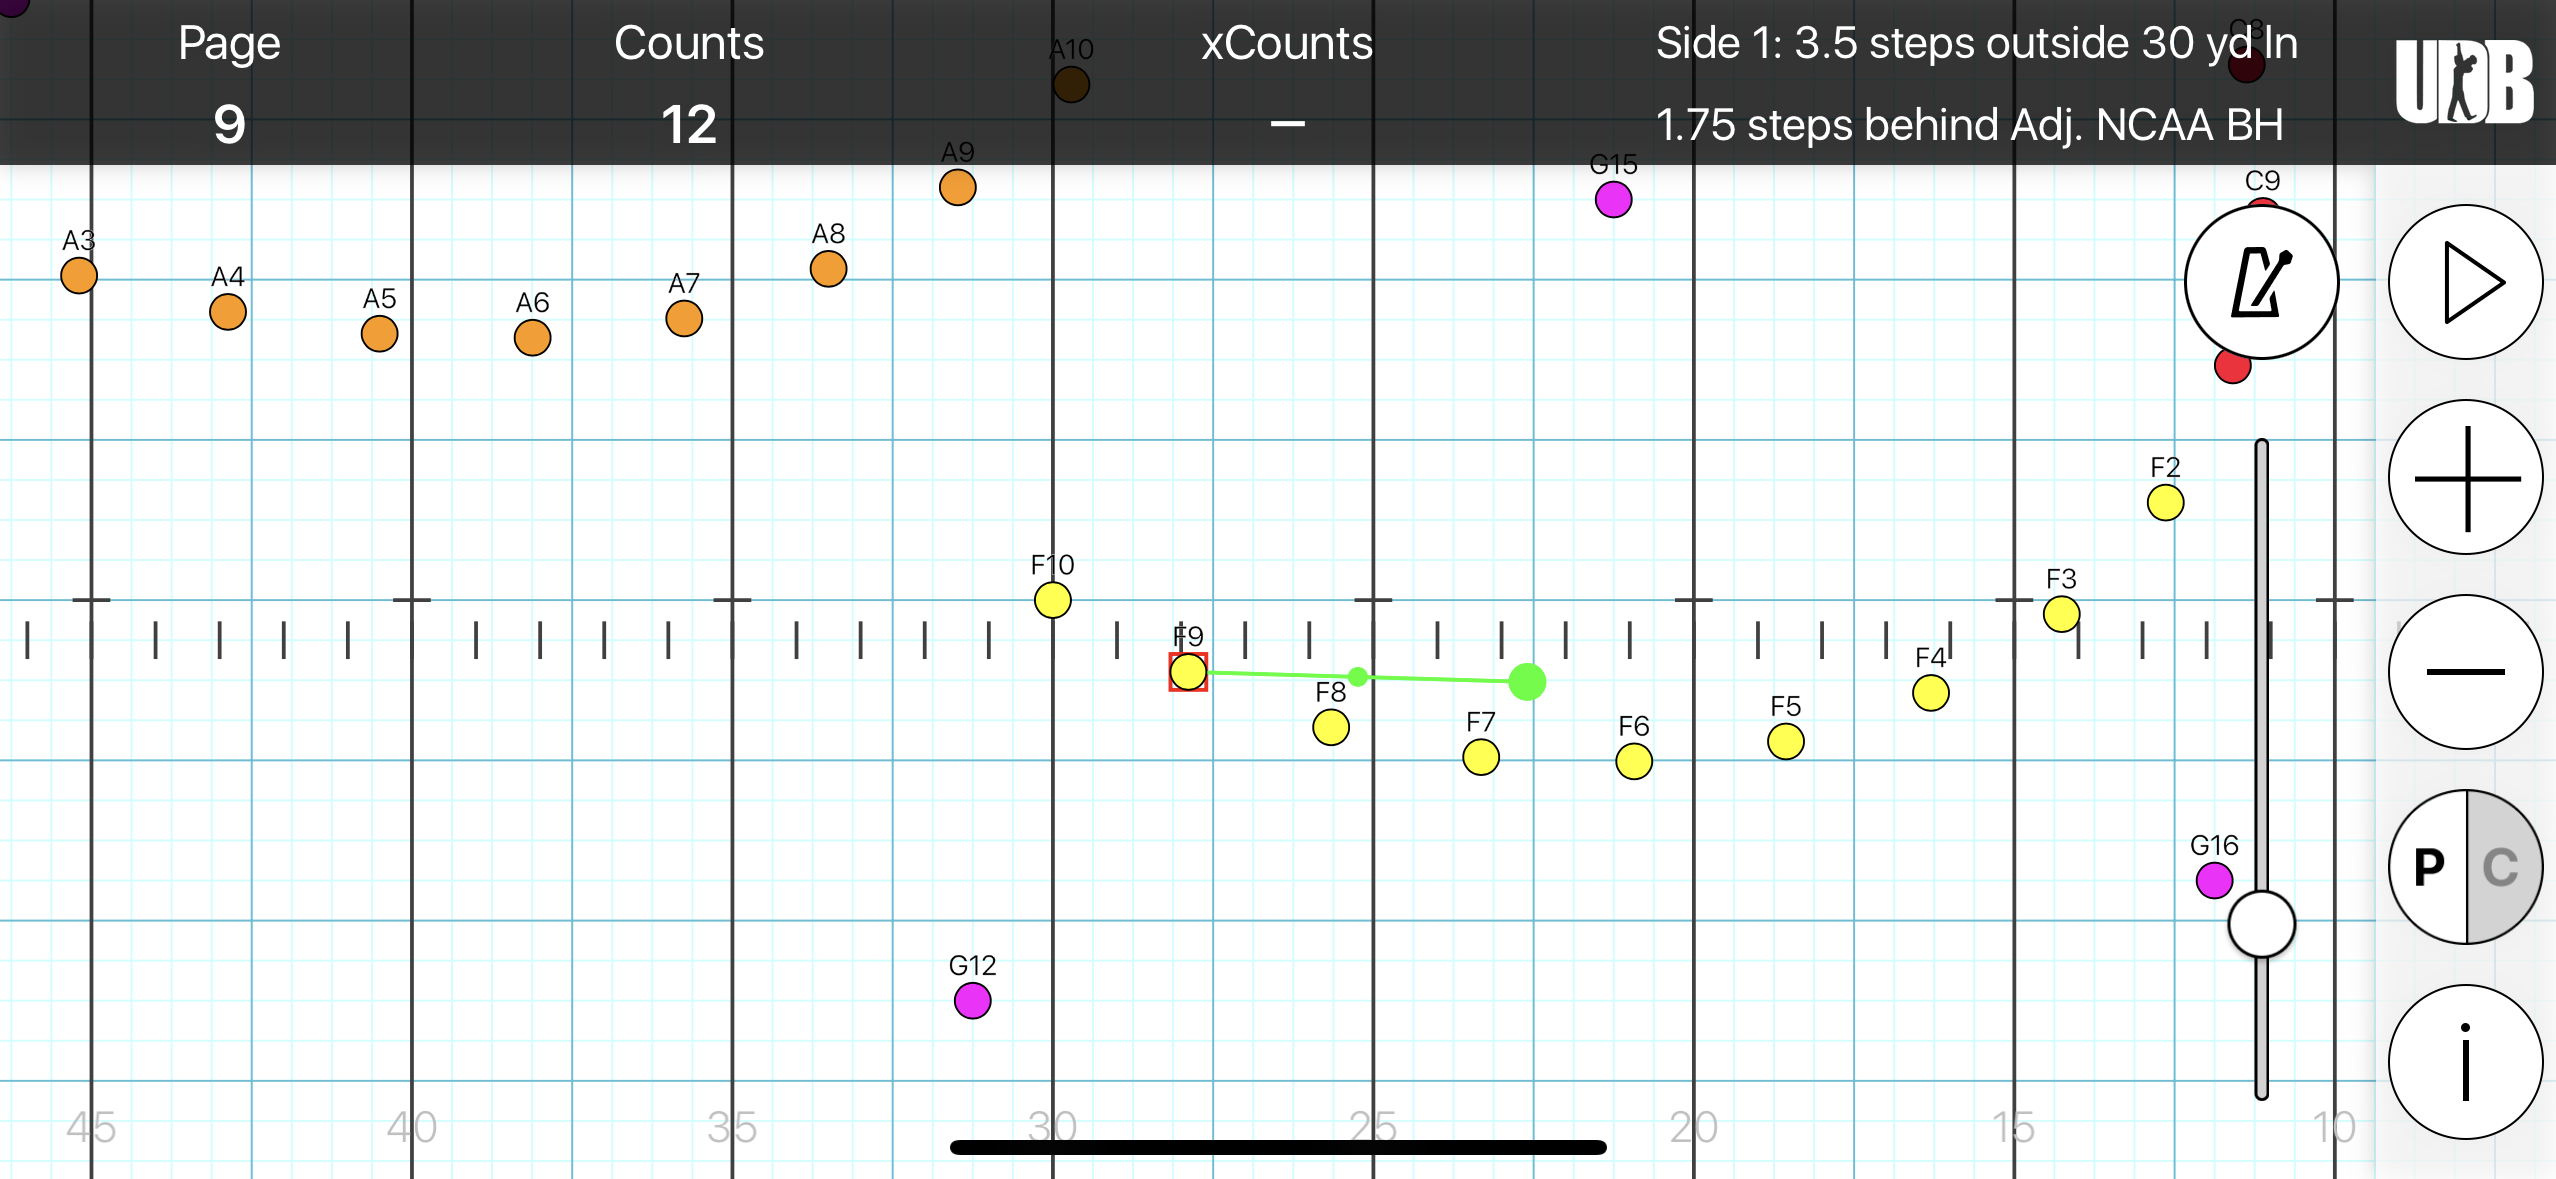Select orange performer dot A7
This screenshot has width=2556, height=1179.
684,319
